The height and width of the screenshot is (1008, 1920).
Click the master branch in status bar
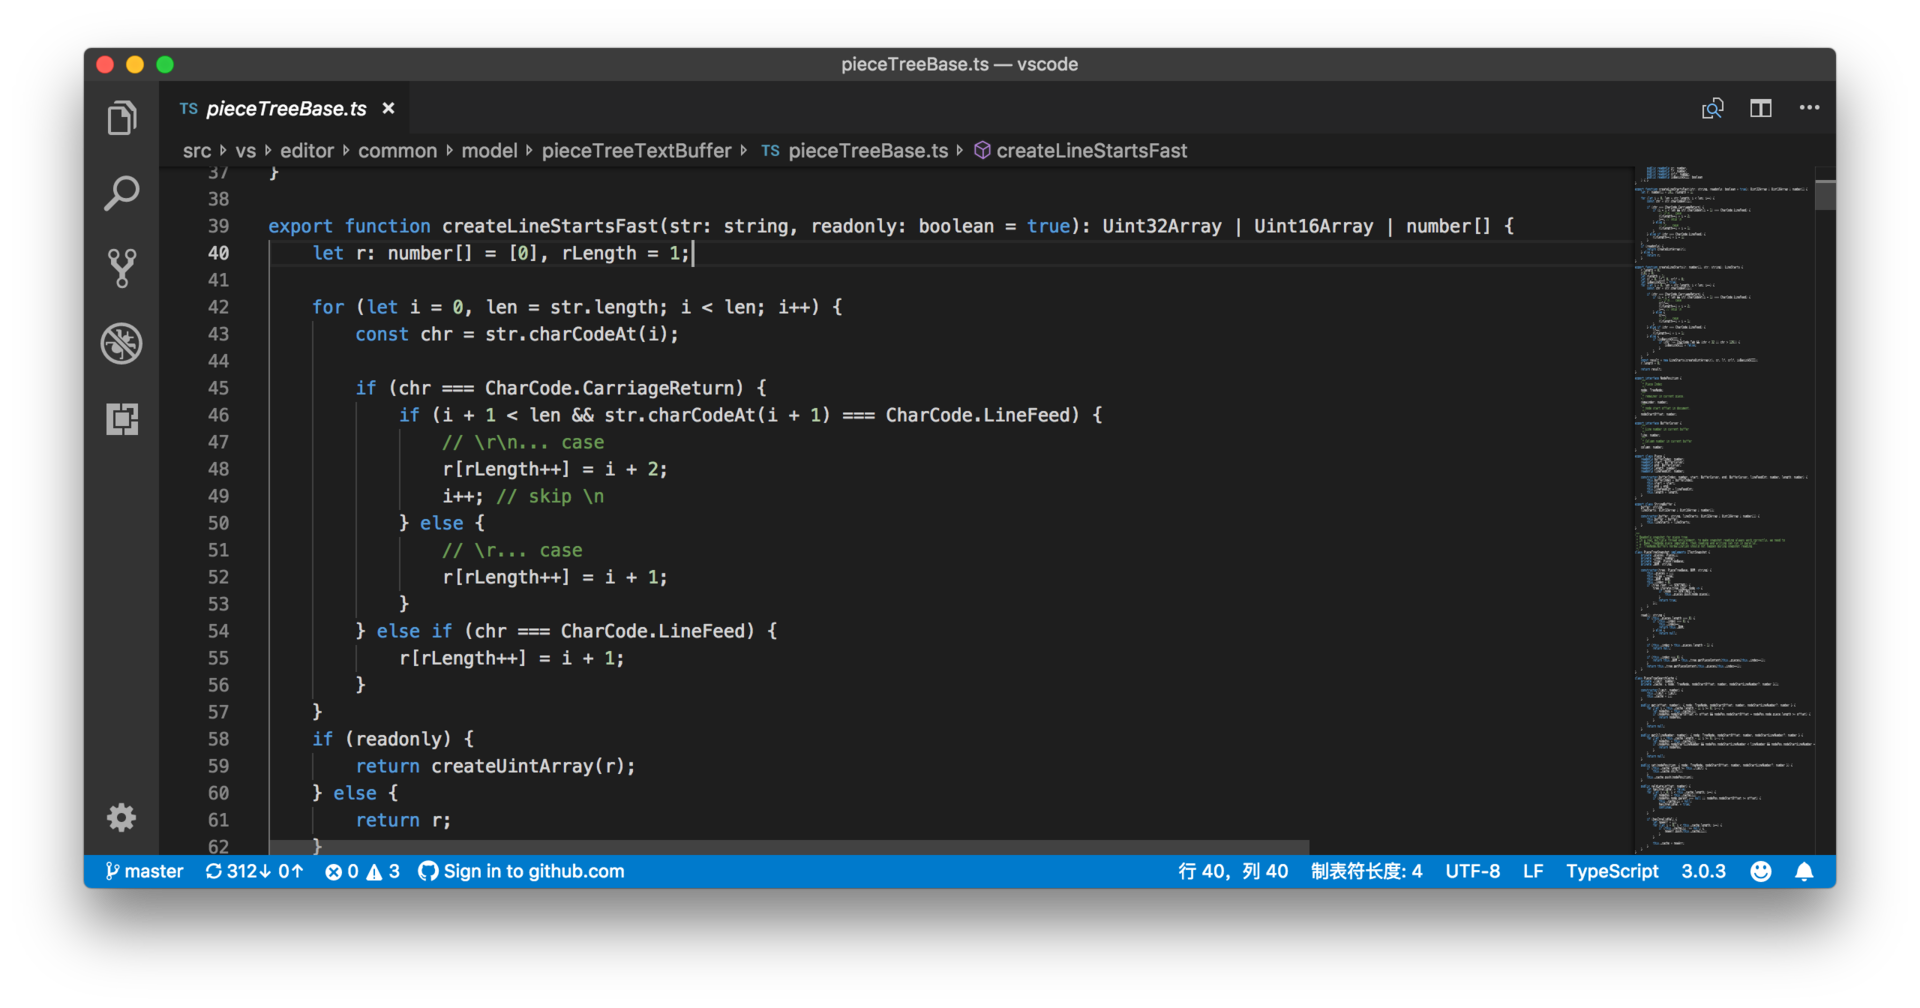point(145,872)
